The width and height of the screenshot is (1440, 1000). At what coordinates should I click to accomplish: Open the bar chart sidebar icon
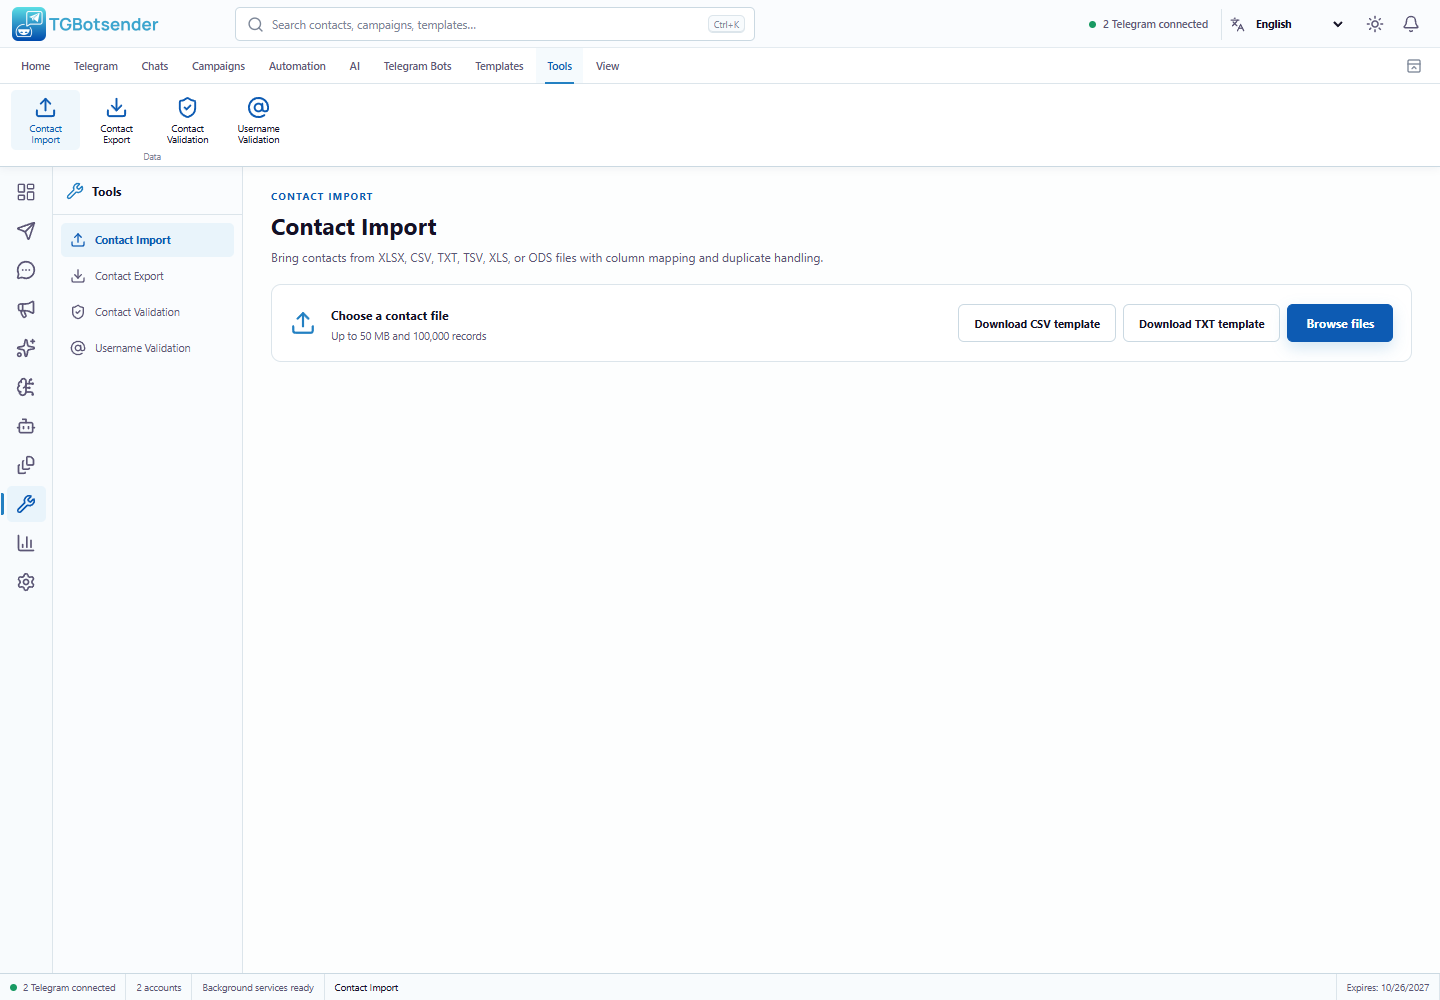click(26, 543)
